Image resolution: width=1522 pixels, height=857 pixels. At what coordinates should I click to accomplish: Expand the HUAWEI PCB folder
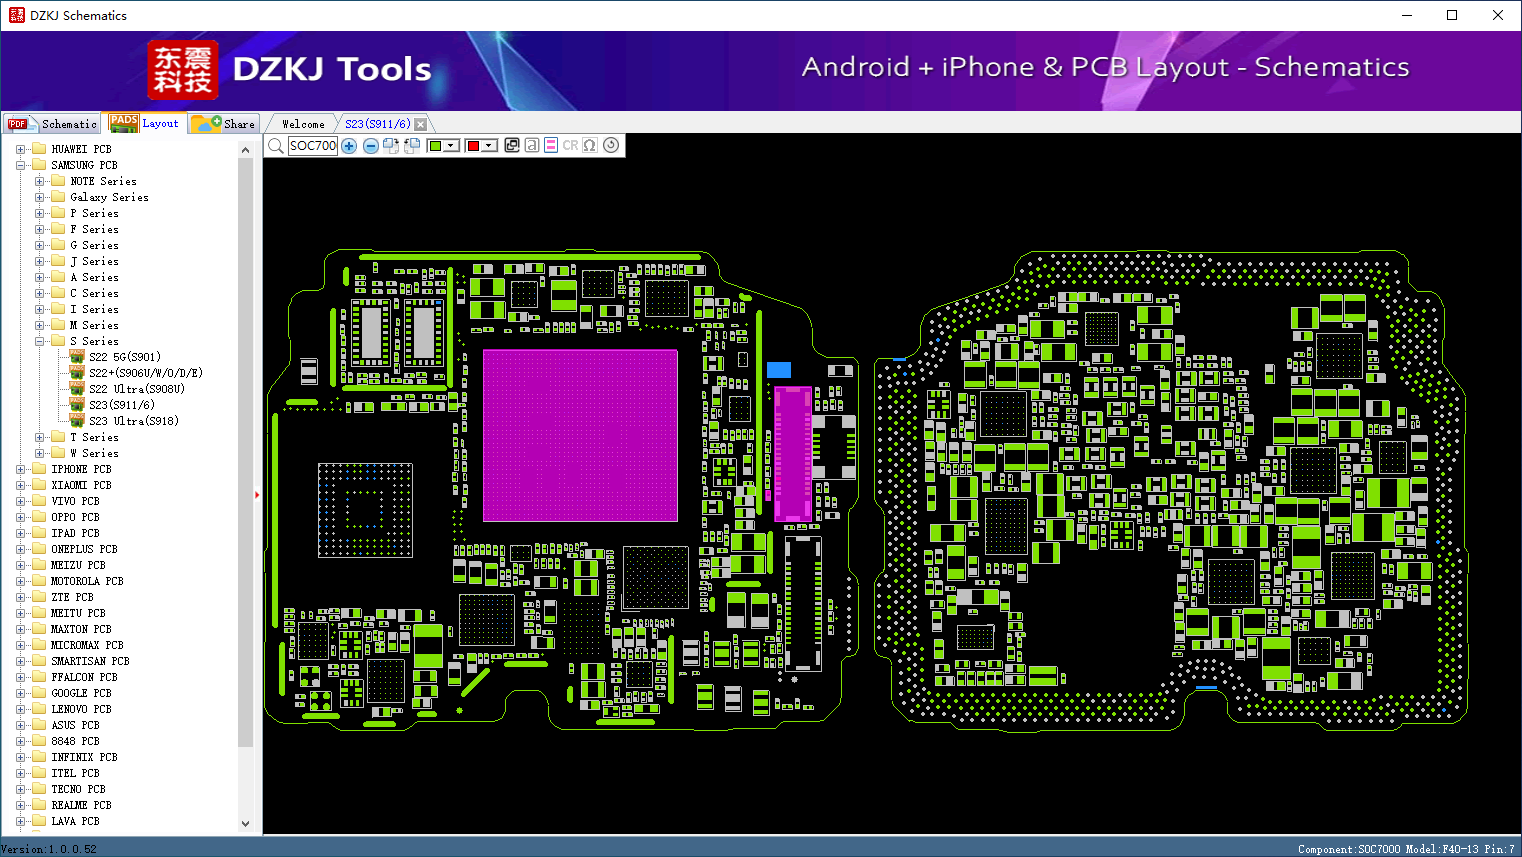coord(20,149)
